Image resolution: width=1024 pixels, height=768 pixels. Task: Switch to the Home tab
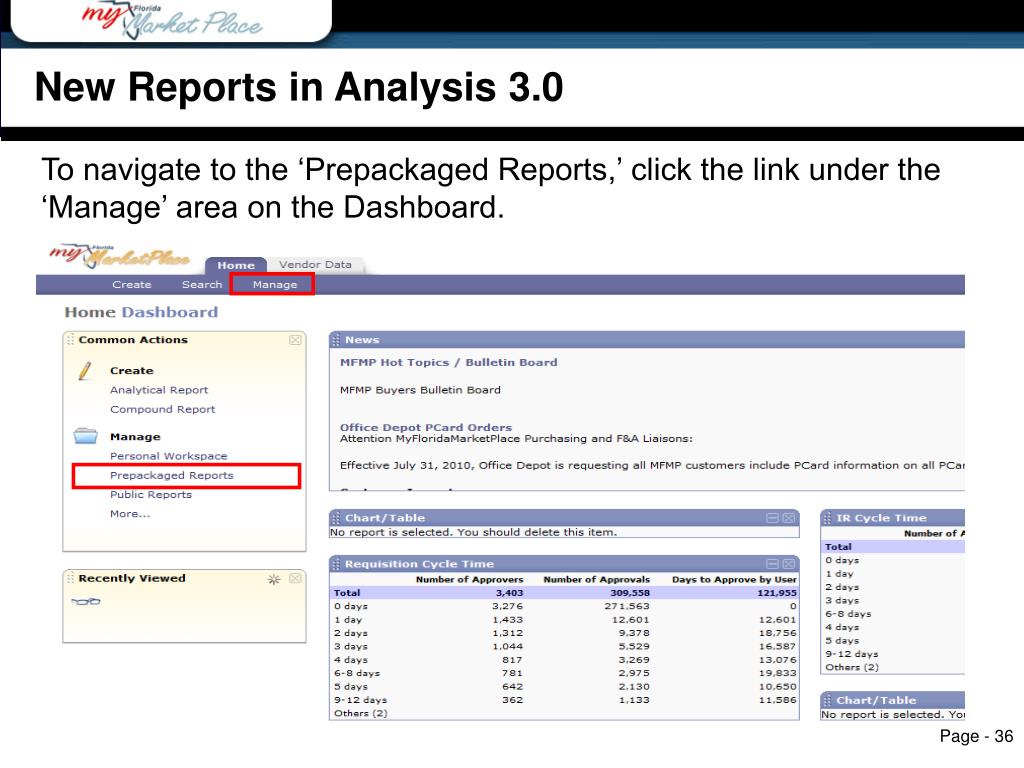coord(236,265)
